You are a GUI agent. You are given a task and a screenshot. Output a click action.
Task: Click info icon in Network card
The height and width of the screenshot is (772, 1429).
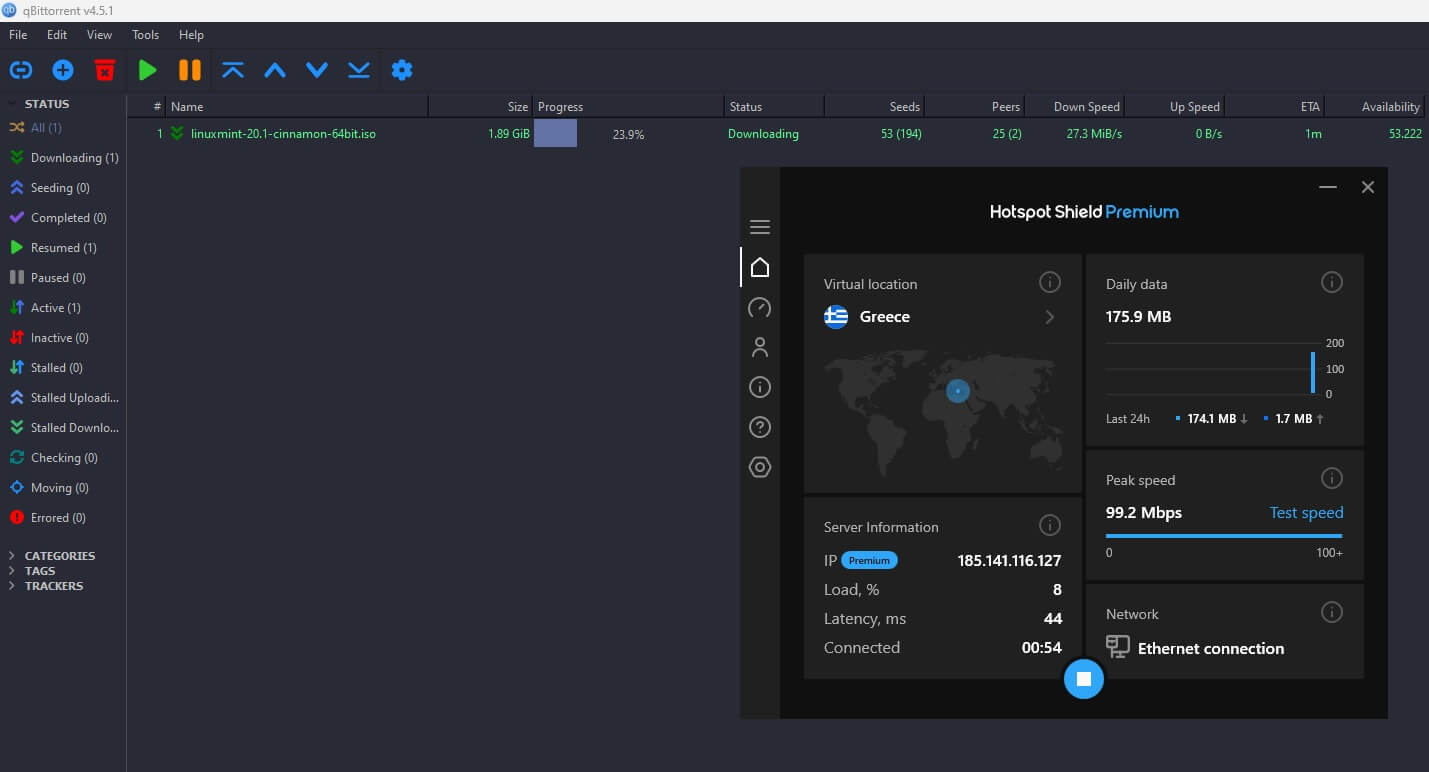pyautogui.click(x=1332, y=613)
